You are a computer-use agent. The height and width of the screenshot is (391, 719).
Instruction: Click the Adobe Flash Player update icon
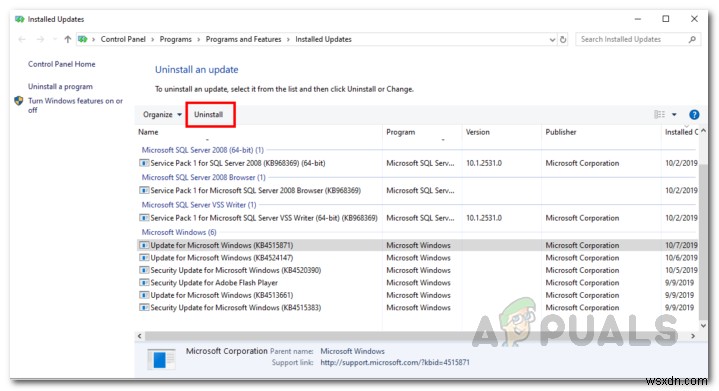click(144, 283)
